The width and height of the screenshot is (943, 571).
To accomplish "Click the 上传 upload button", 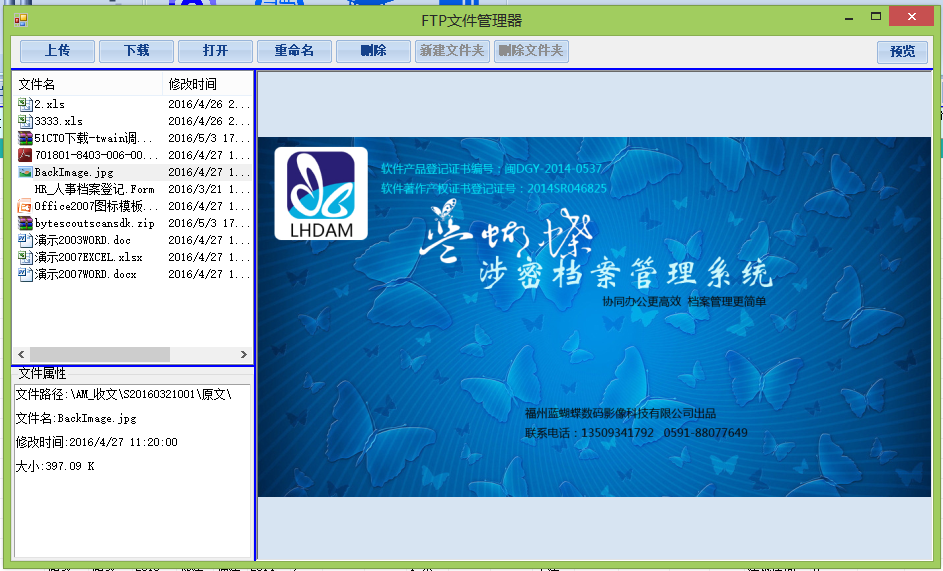I will point(57,51).
